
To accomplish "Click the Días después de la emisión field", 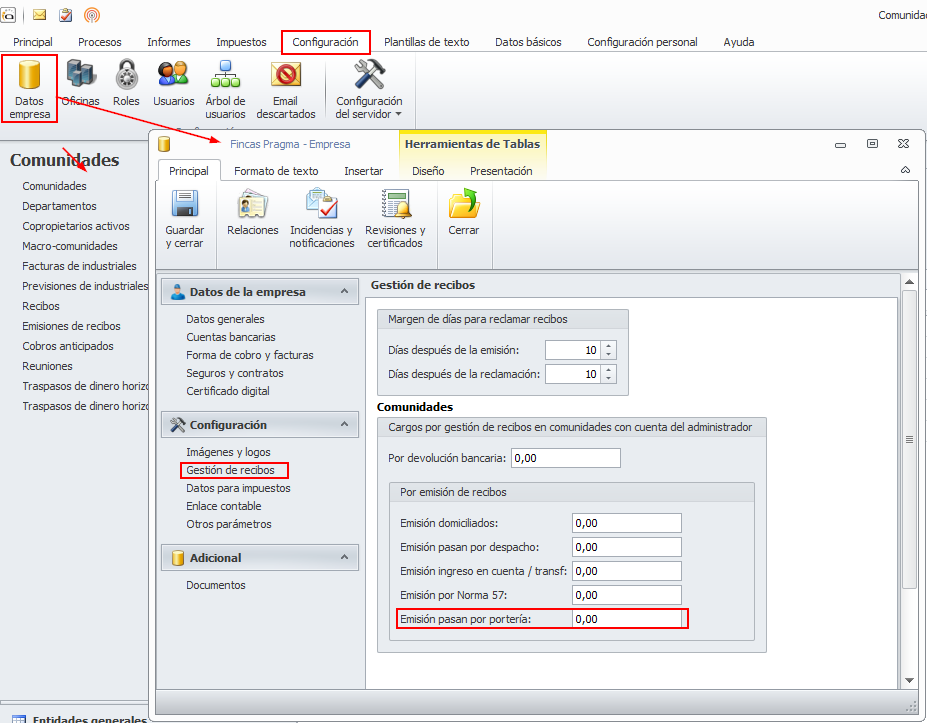I will [573, 350].
